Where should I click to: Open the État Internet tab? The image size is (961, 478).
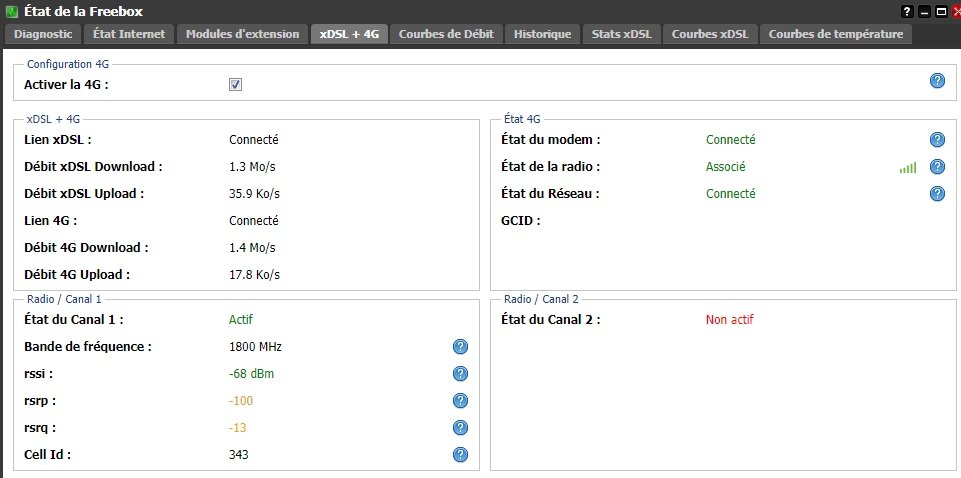coord(128,34)
